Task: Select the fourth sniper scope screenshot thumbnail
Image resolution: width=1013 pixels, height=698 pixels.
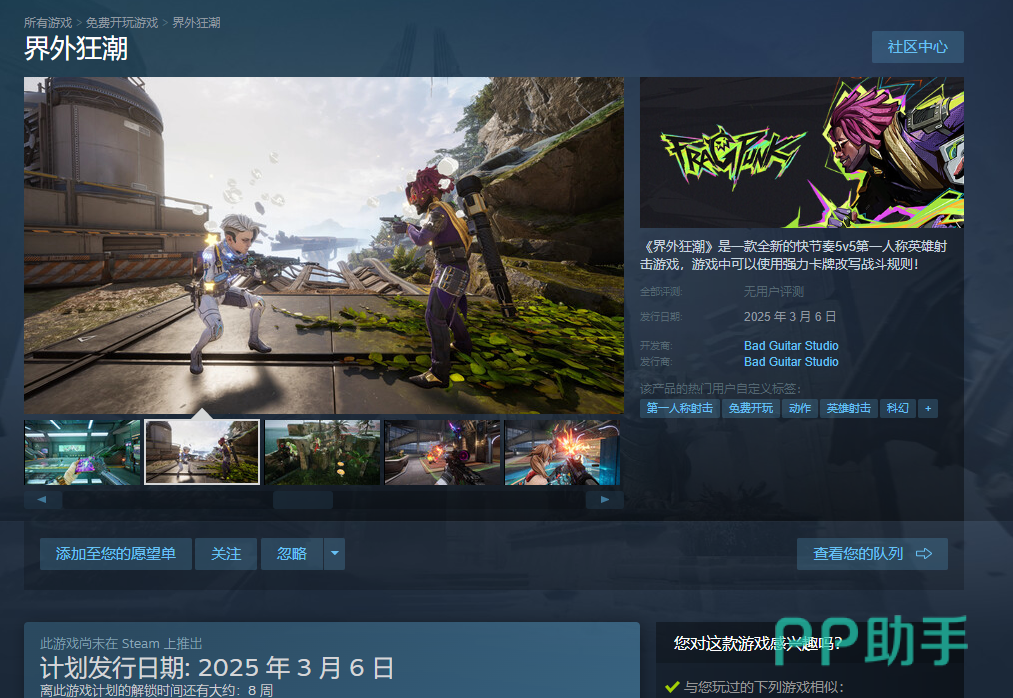Action: point(443,452)
